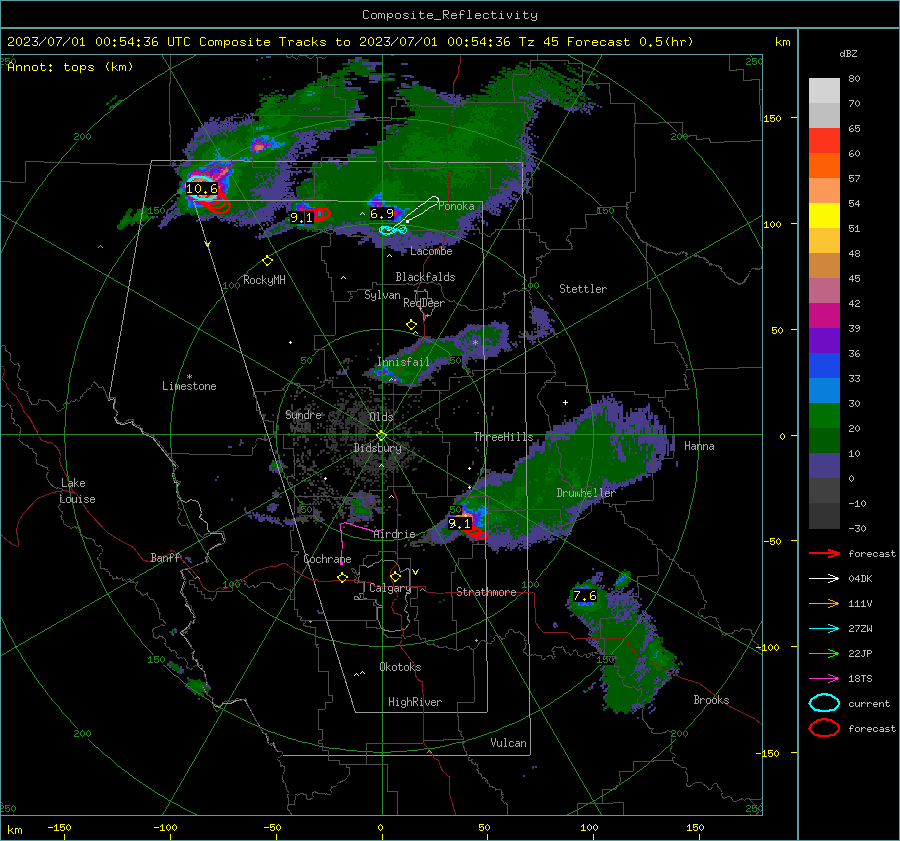Click the cyan current ellipse at 10.6 storm
This screenshot has width=900, height=841.
pos(203,189)
